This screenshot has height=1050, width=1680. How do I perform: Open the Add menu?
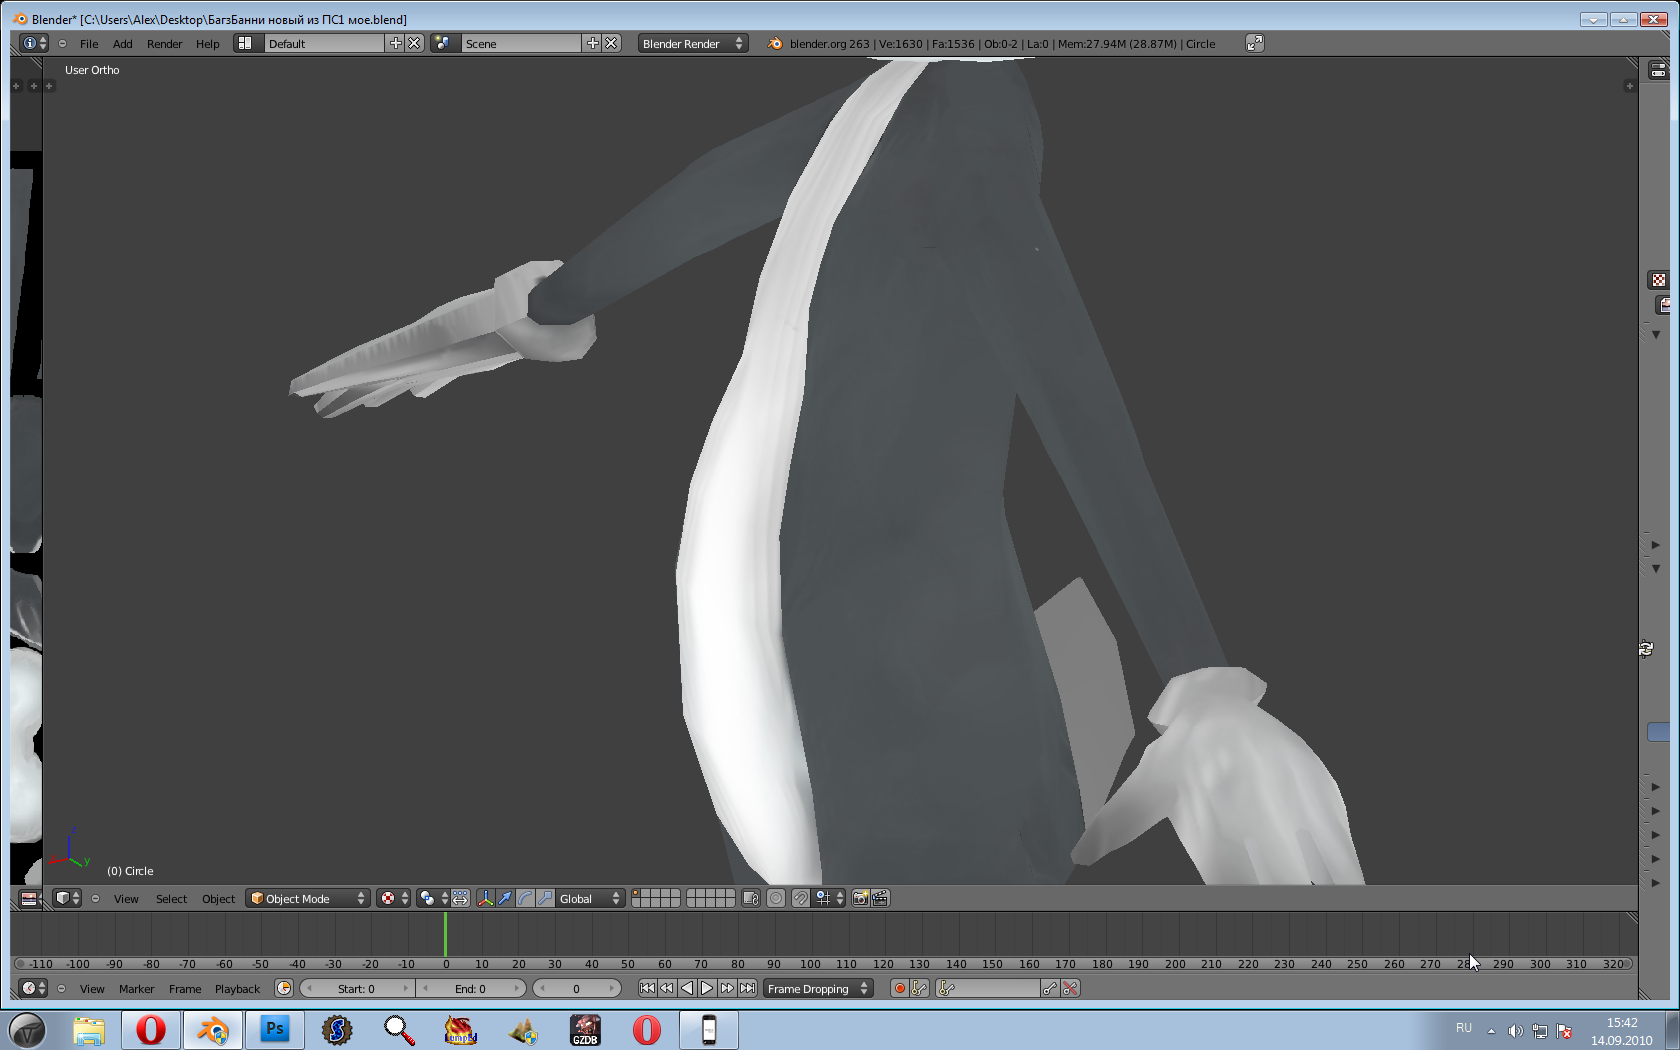point(123,44)
